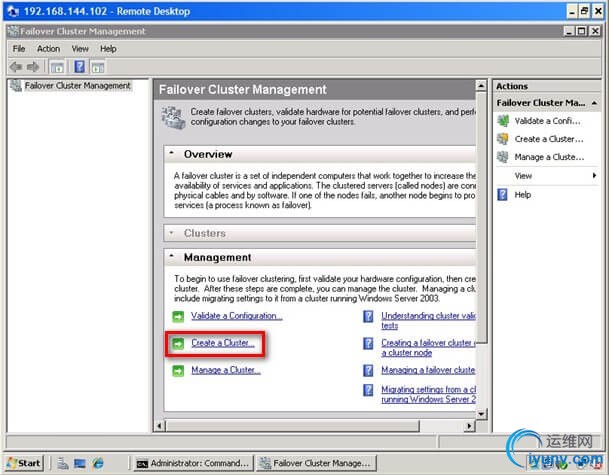Image resolution: width=609 pixels, height=475 pixels.
Task: Open the Validate a Configuration link
Action: point(237,316)
